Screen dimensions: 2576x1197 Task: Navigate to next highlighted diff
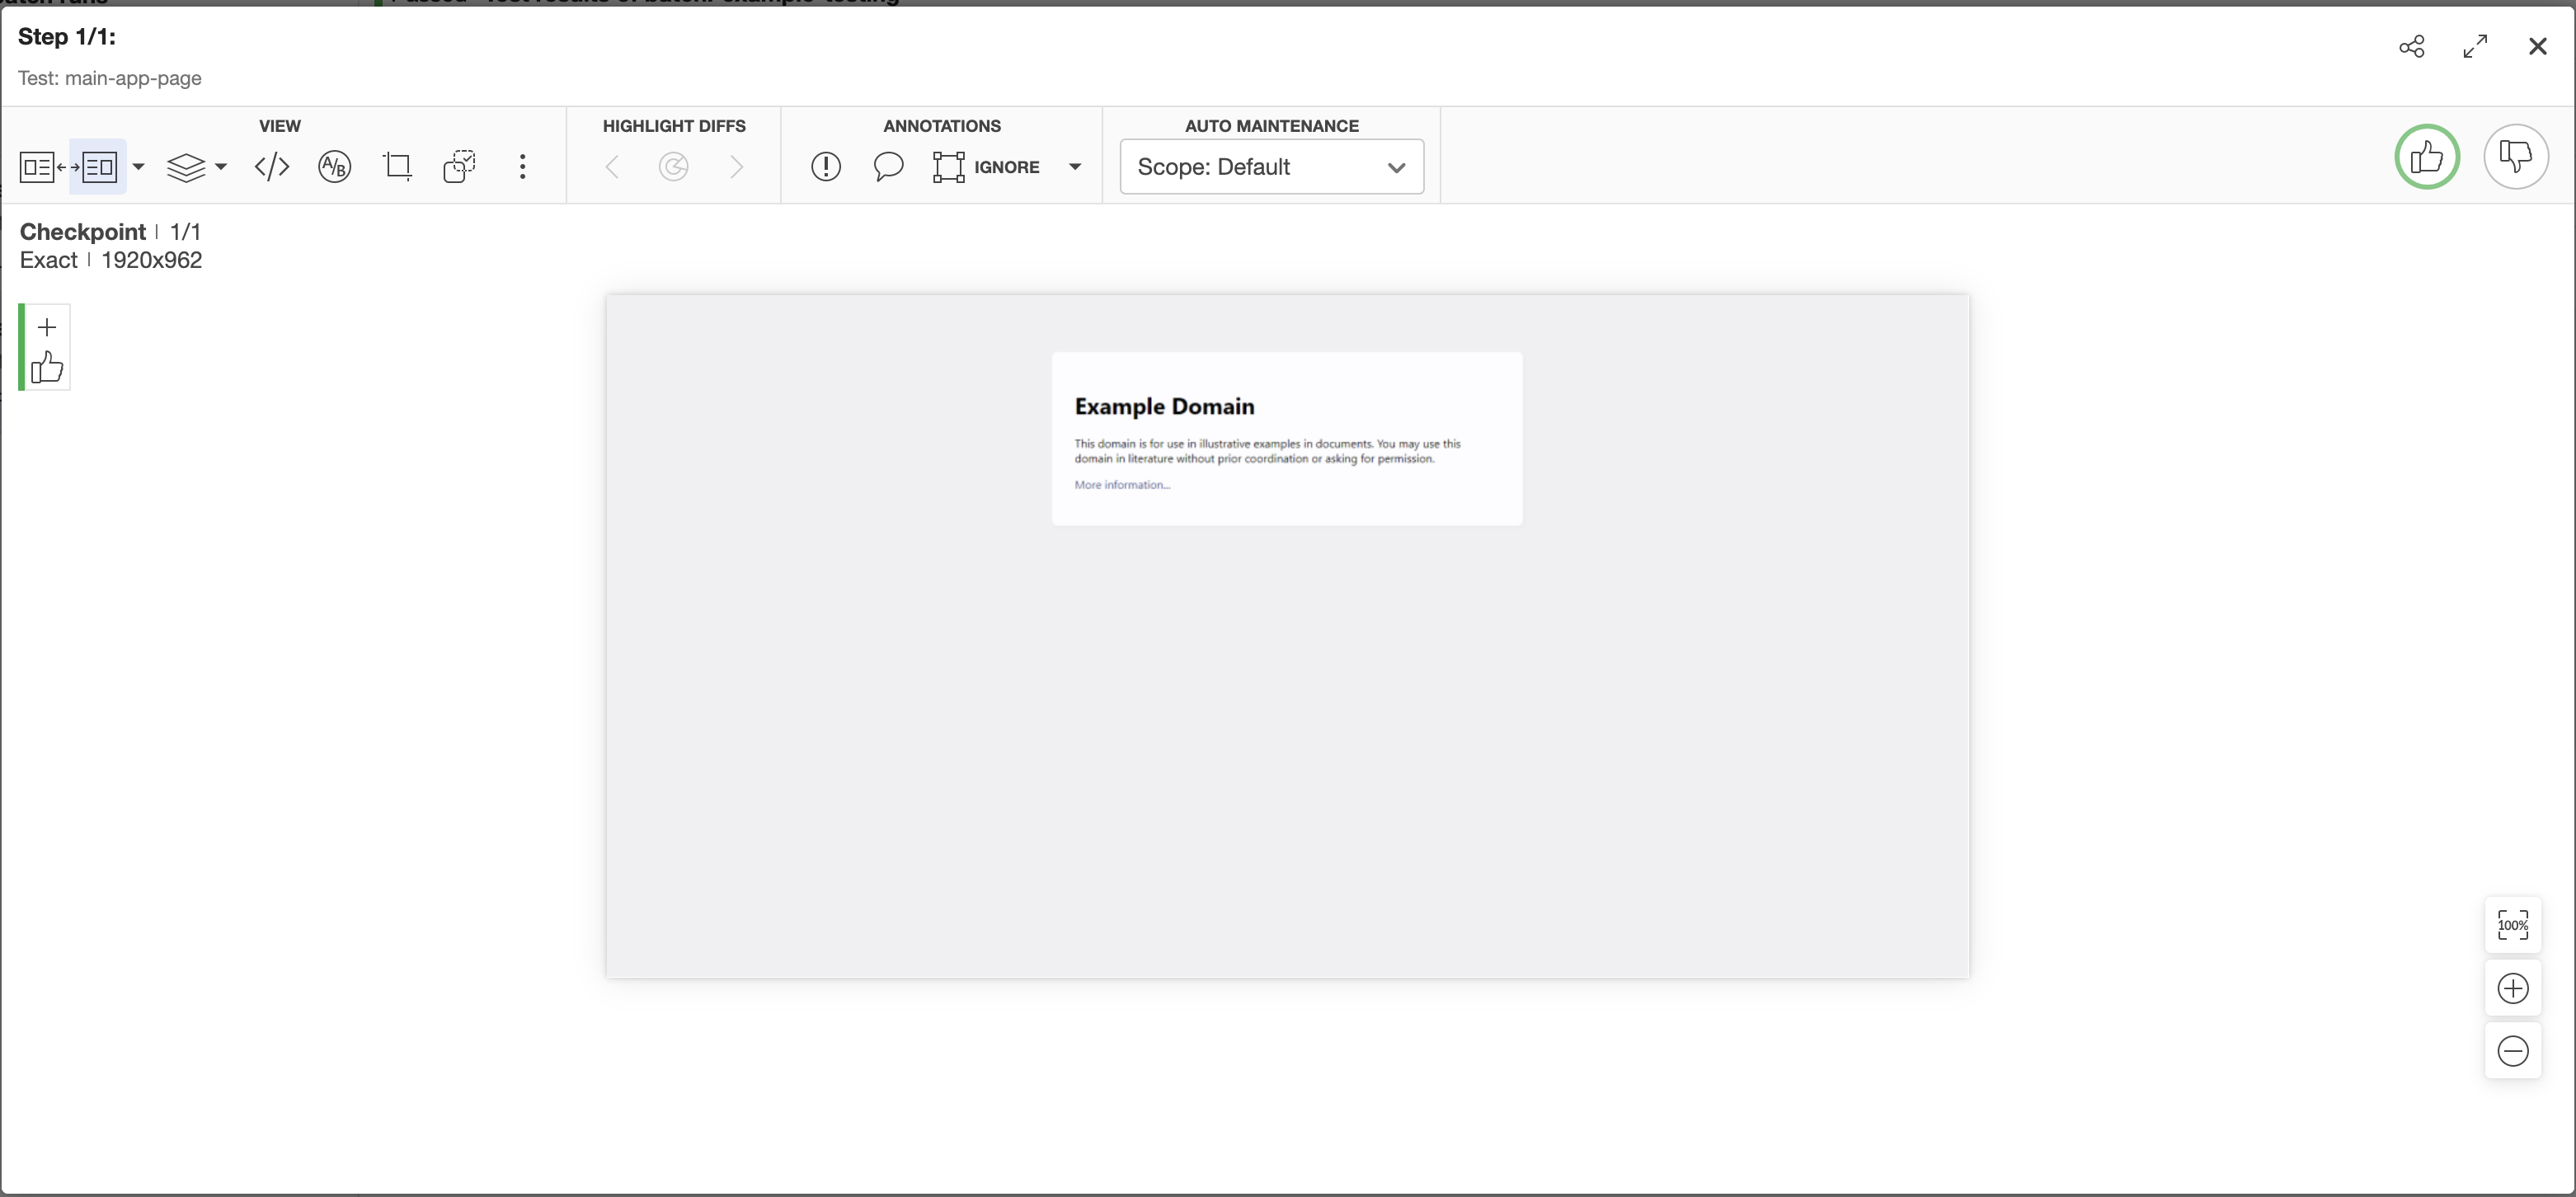[x=737, y=166]
